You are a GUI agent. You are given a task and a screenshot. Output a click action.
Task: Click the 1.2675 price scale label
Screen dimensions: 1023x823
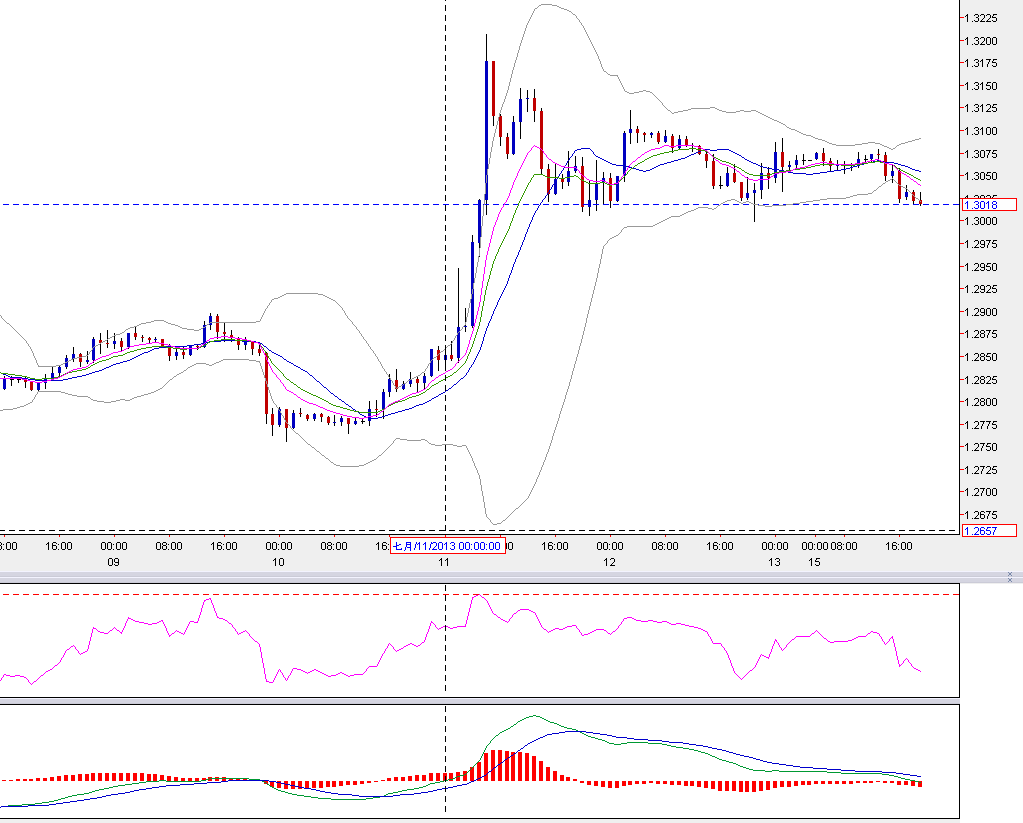pyautogui.click(x=981, y=515)
